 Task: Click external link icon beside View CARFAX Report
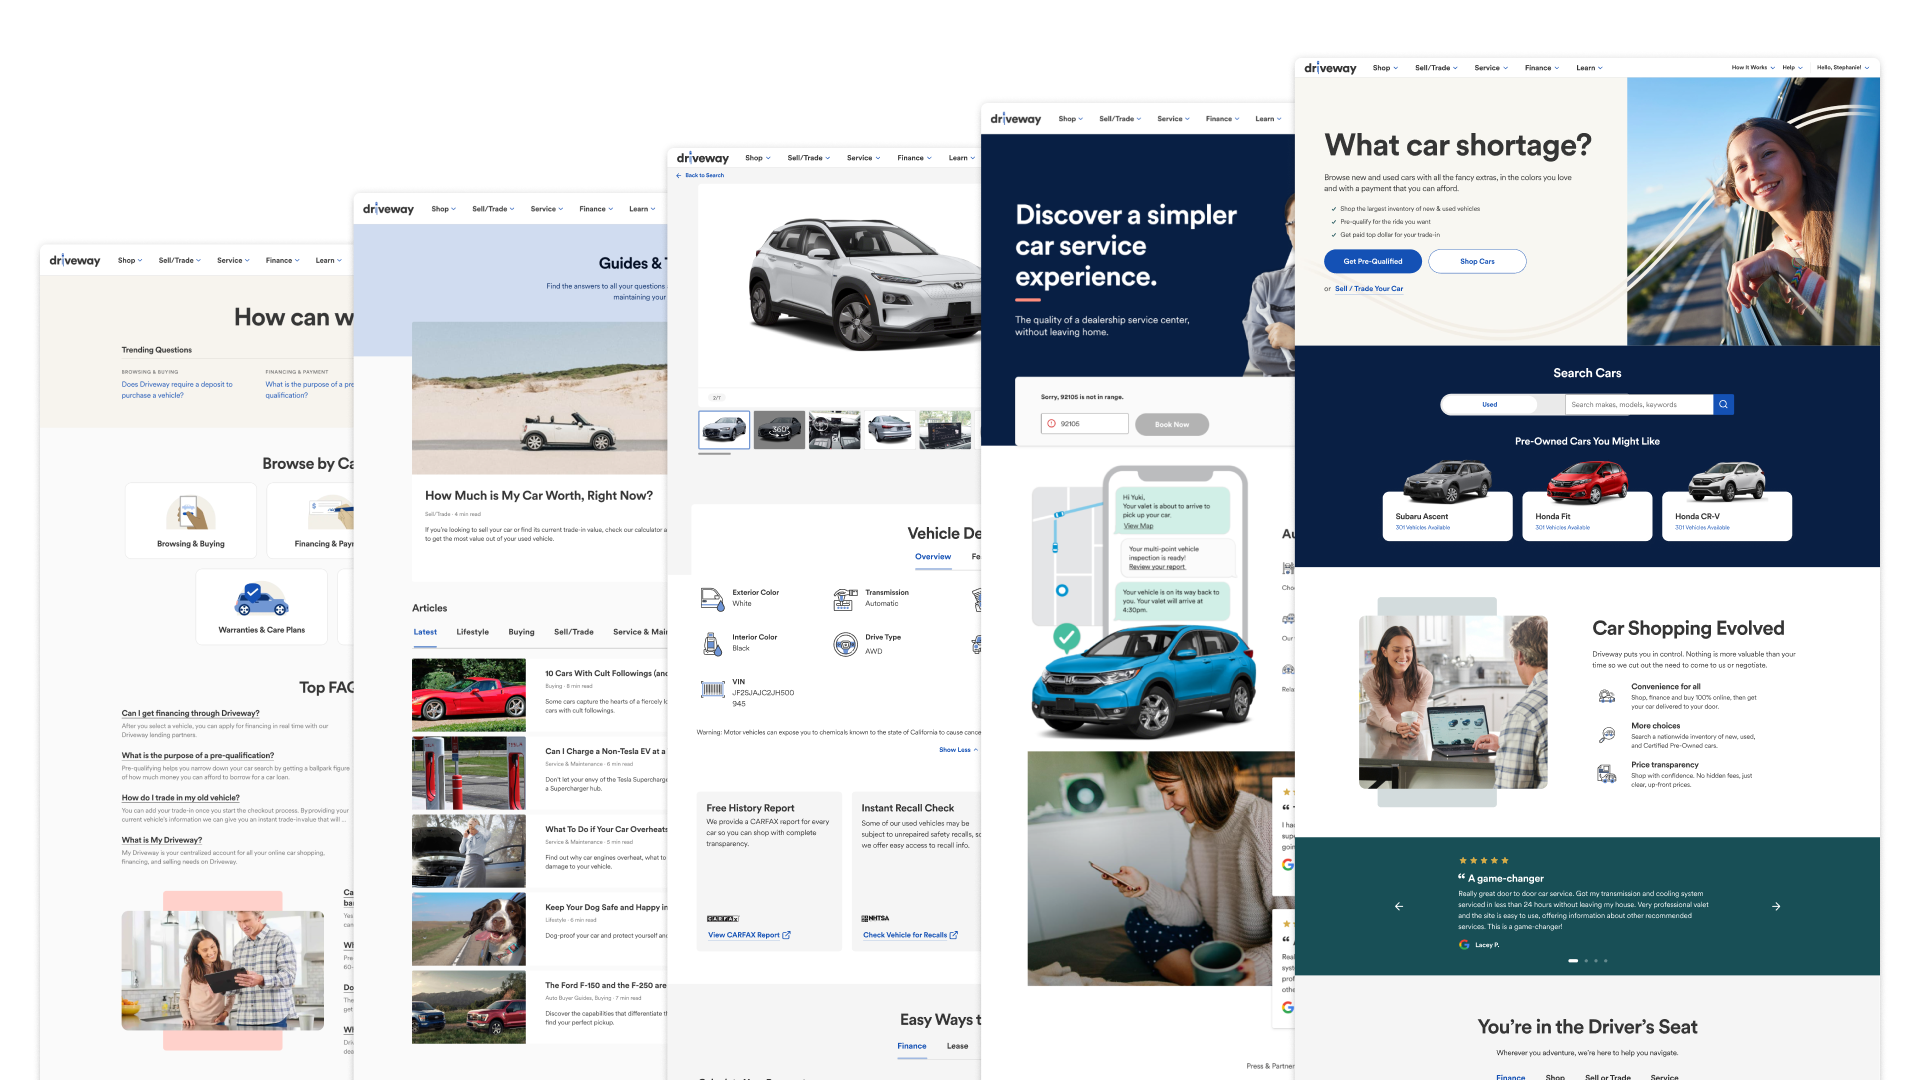pyautogui.click(x=786, y=935)
